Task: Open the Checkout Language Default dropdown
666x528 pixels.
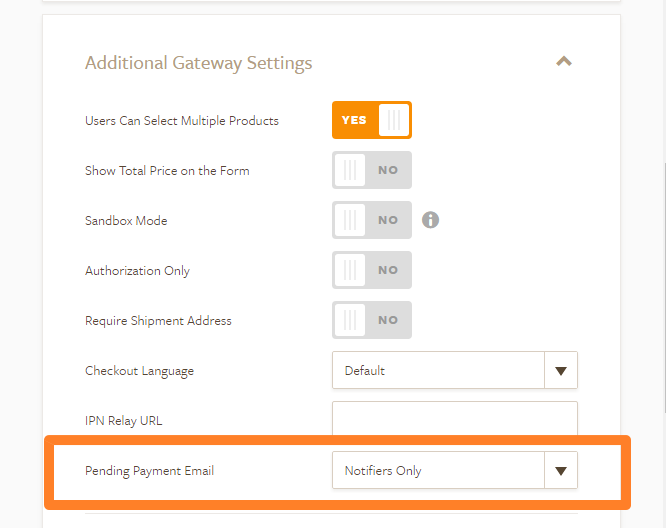Action: [x=438, y=370]
